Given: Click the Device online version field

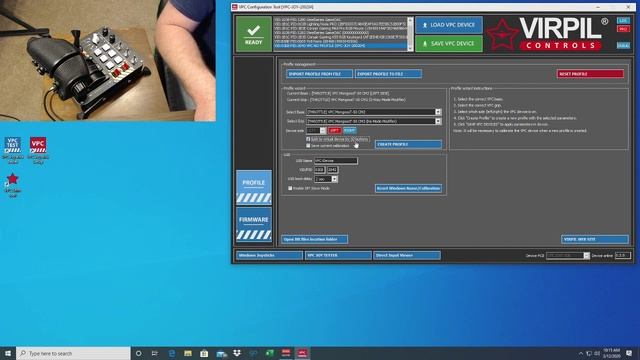Looking at the screenshot, I should click(x=623, y=256).
